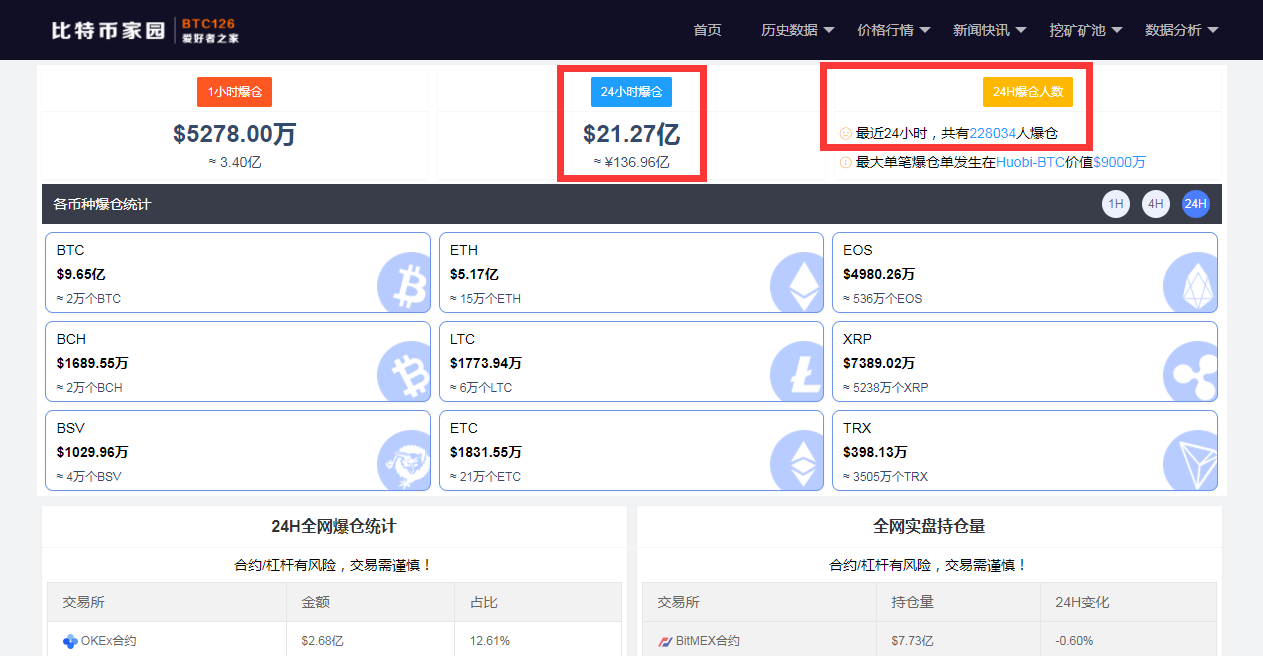Click the Litecoin icon in LTC card

(798, 371)
